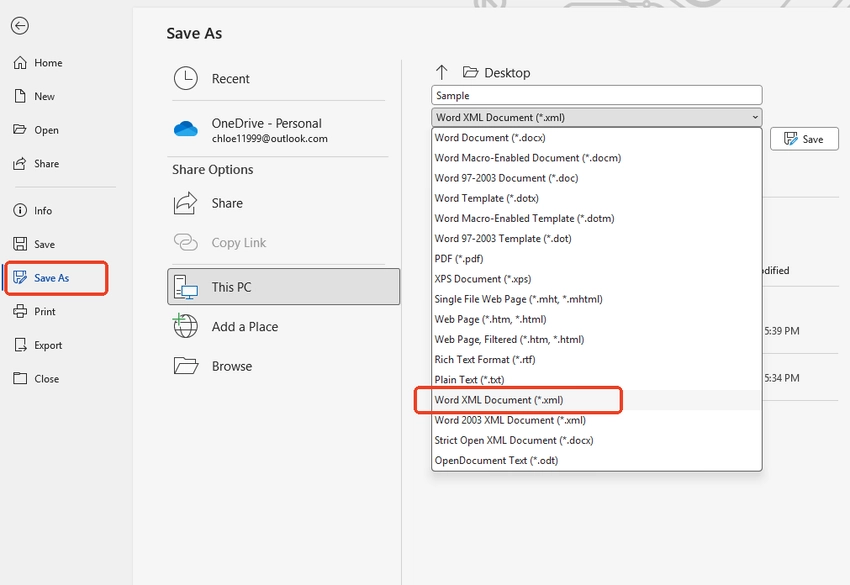
Task: Click the 5:39 PM modified time entry
Action: pyautogui.click(x=782, y=331)
